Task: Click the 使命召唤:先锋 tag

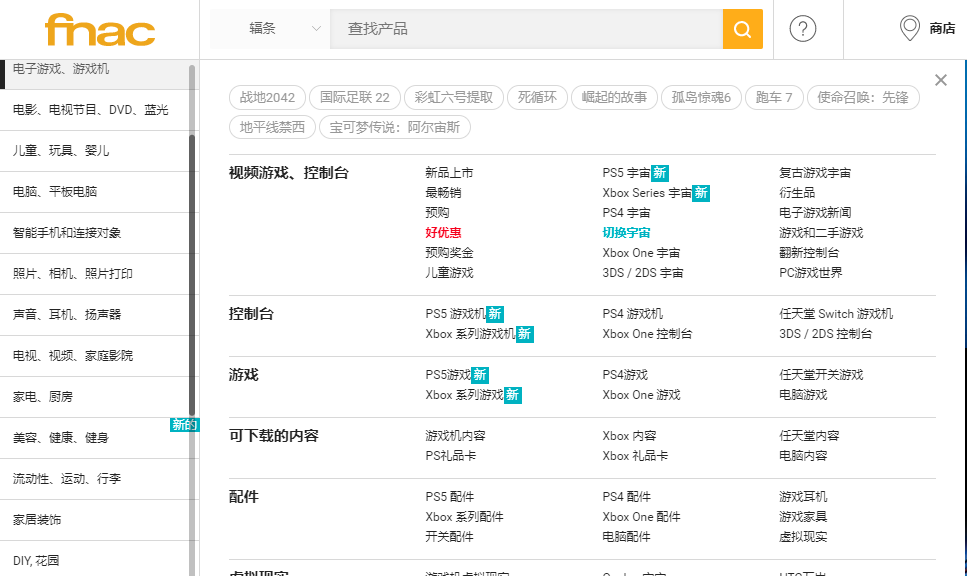Action: click(x=863, y=97)
